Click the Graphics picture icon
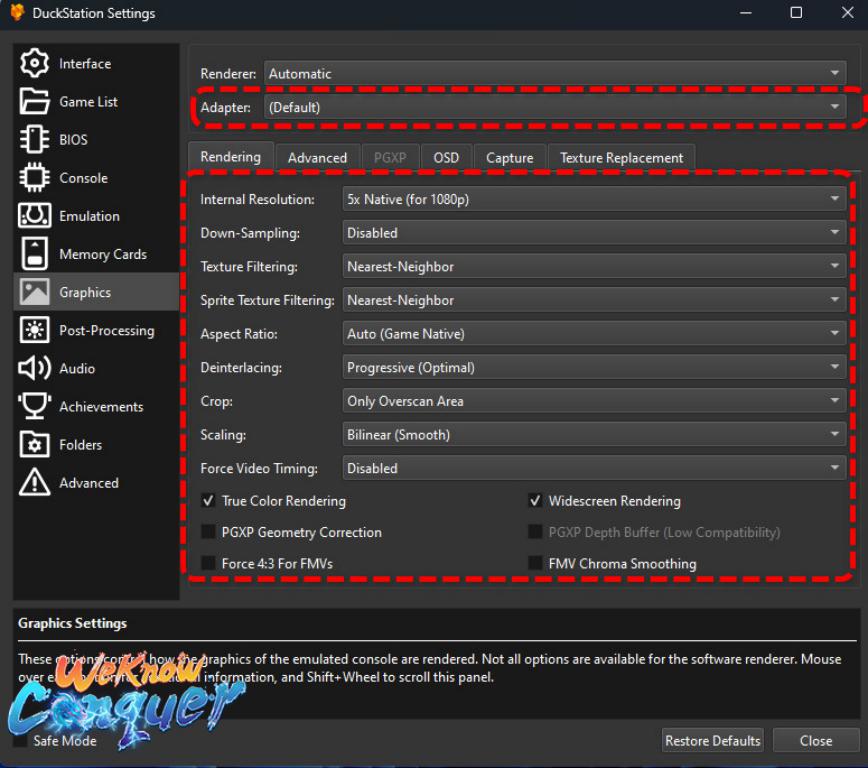This screenshot has width=868, height=768. tap(34, 292)
